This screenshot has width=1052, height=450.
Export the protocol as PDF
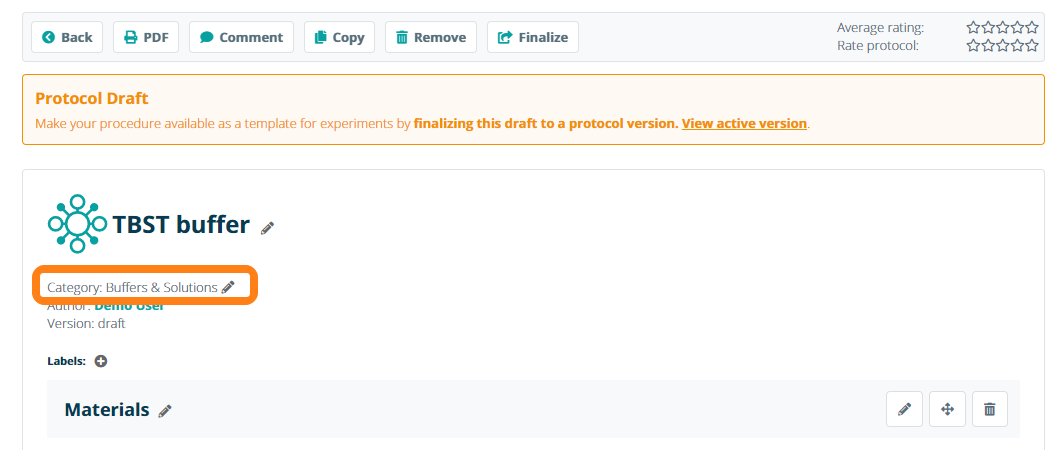(x=146, y=37)
